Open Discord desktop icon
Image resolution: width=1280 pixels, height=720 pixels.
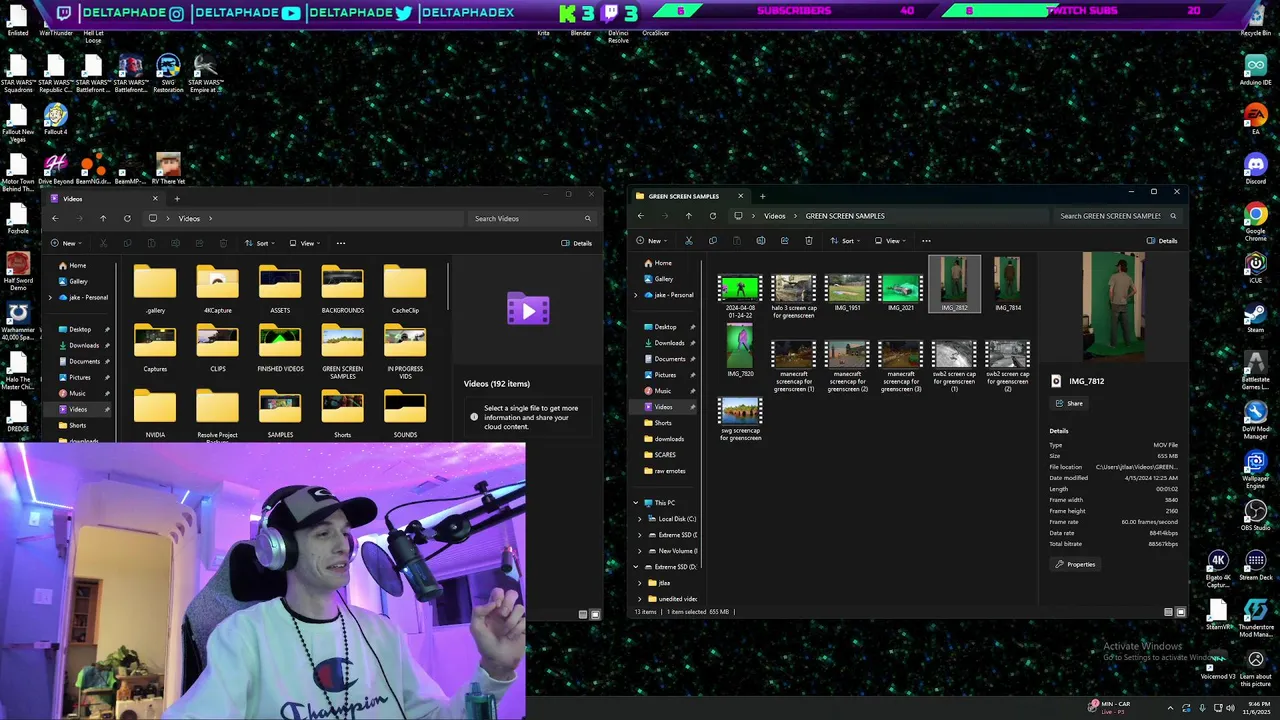(x=1255, y=169)
